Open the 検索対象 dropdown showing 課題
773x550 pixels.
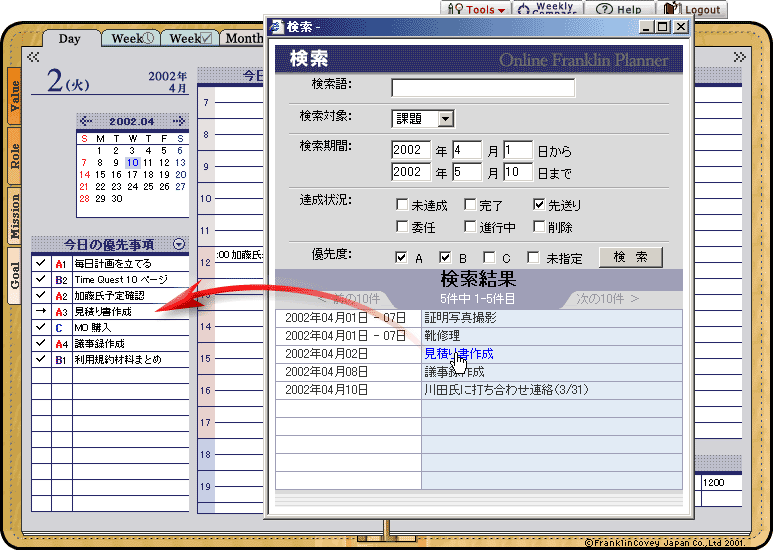[423, 119]
